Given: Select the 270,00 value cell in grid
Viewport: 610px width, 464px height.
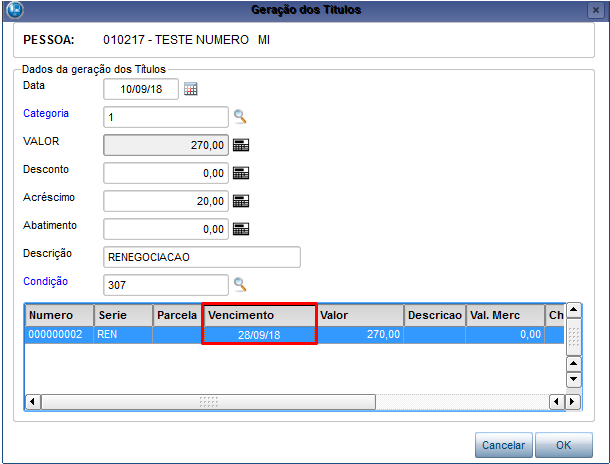Looking at the screenshot, I should coord(360,334).
